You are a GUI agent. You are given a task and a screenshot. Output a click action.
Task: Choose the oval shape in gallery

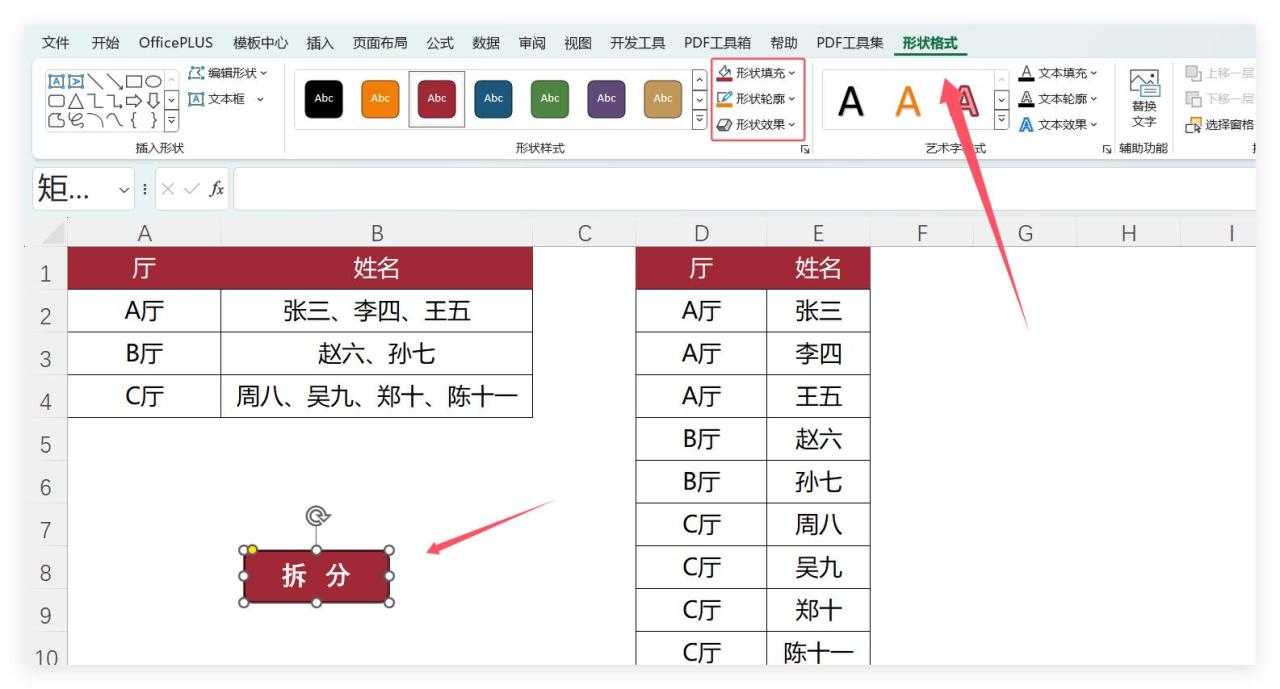point(153,81)
